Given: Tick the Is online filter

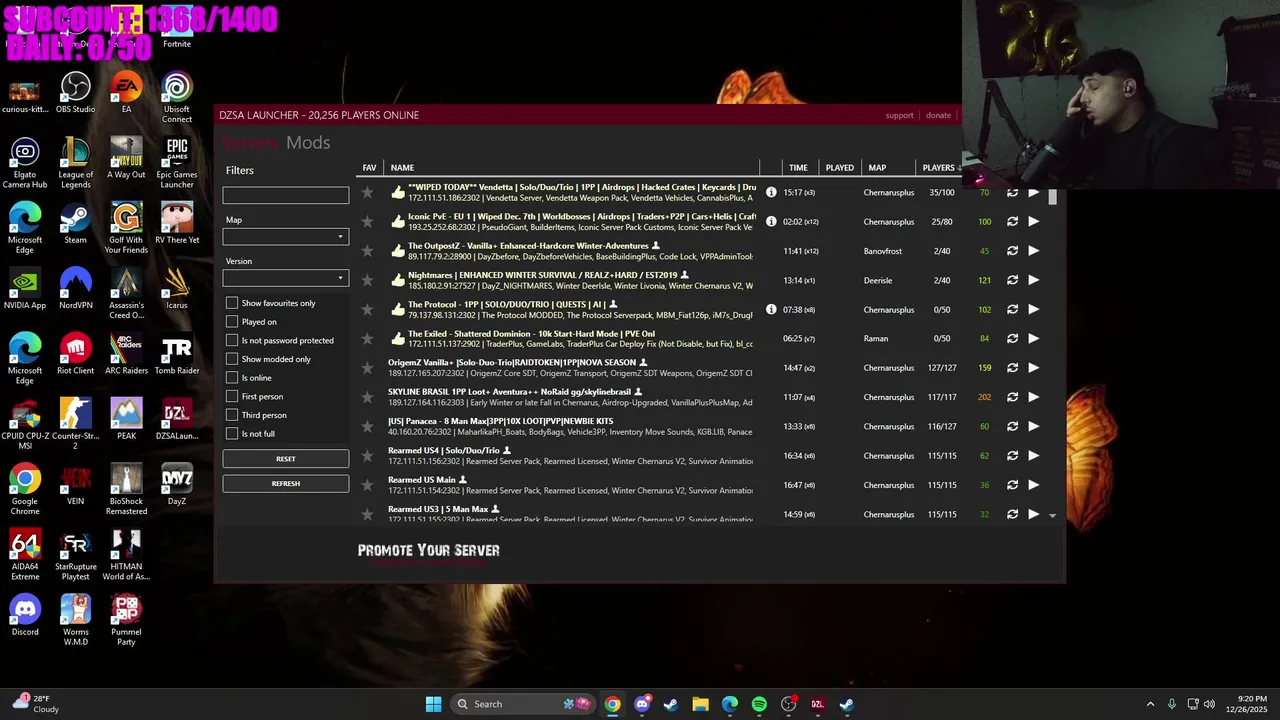Looking at the screenshot, I should 232,378.
